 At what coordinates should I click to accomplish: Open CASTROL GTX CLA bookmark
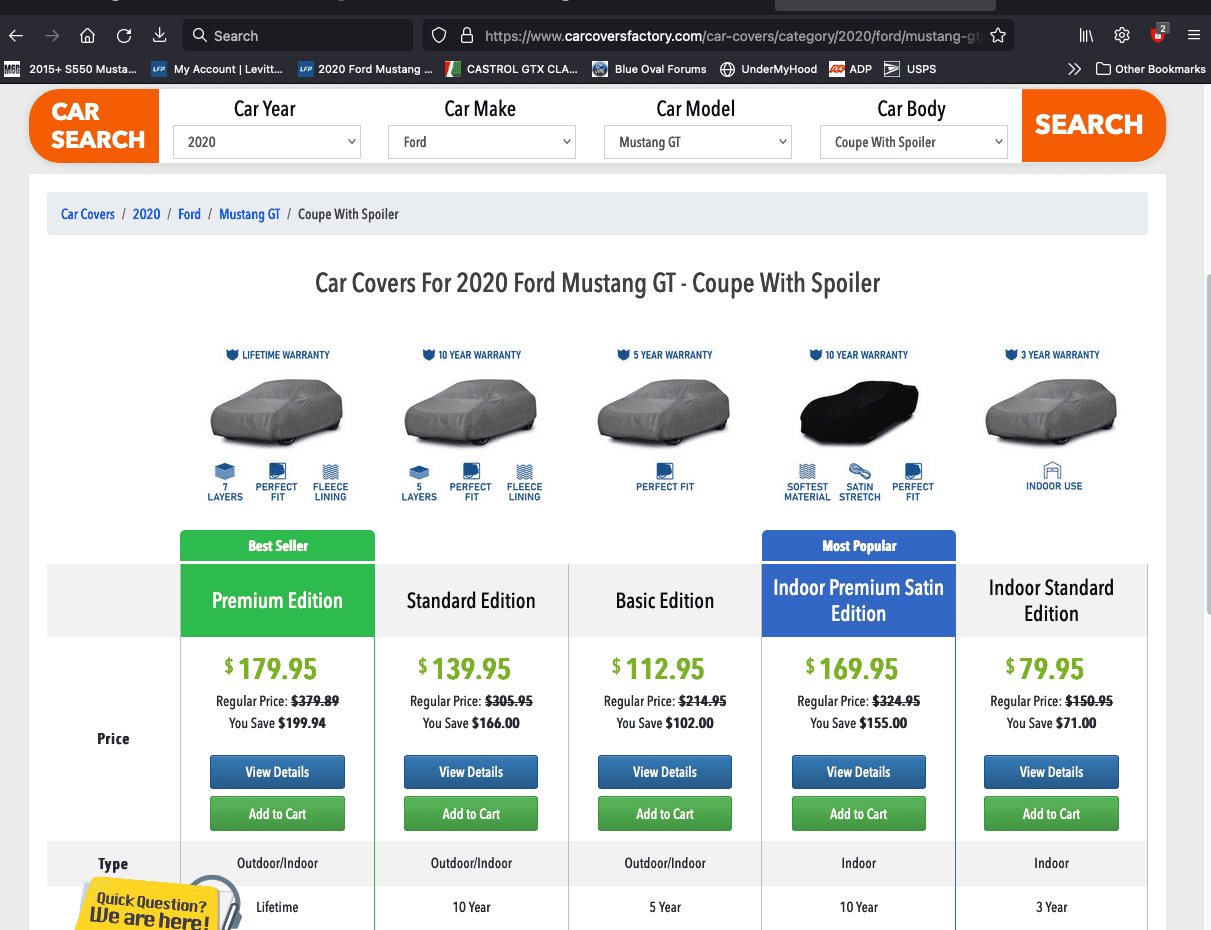click(511, 69)
